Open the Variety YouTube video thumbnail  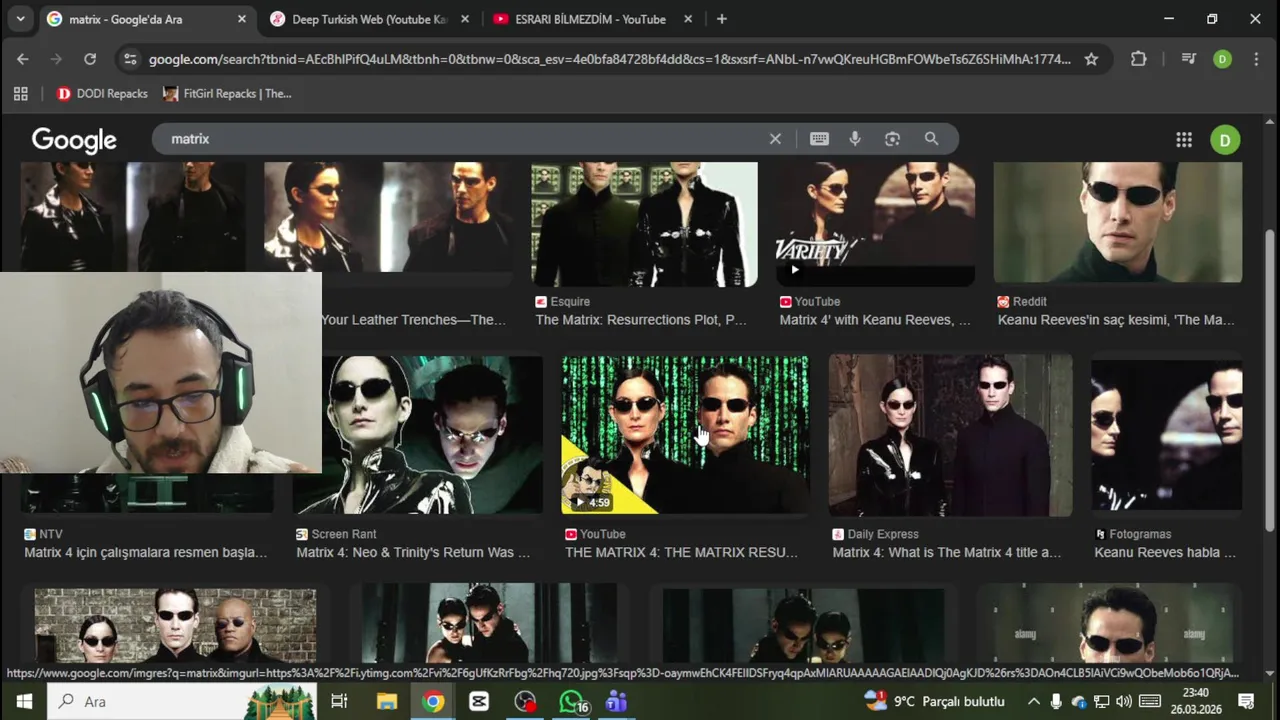click(x=876, y=224)
